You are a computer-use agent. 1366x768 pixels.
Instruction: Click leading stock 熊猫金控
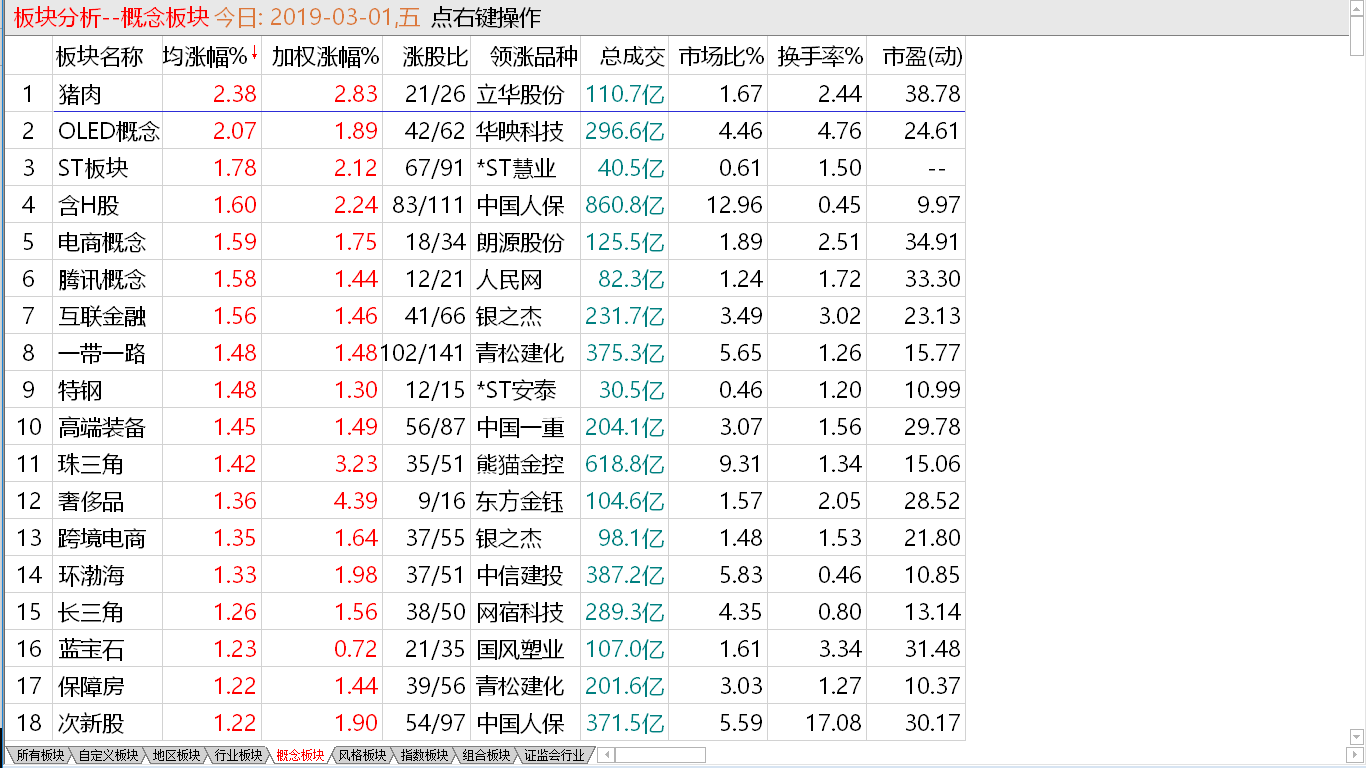pyautogui.click(x=520, y=464)
